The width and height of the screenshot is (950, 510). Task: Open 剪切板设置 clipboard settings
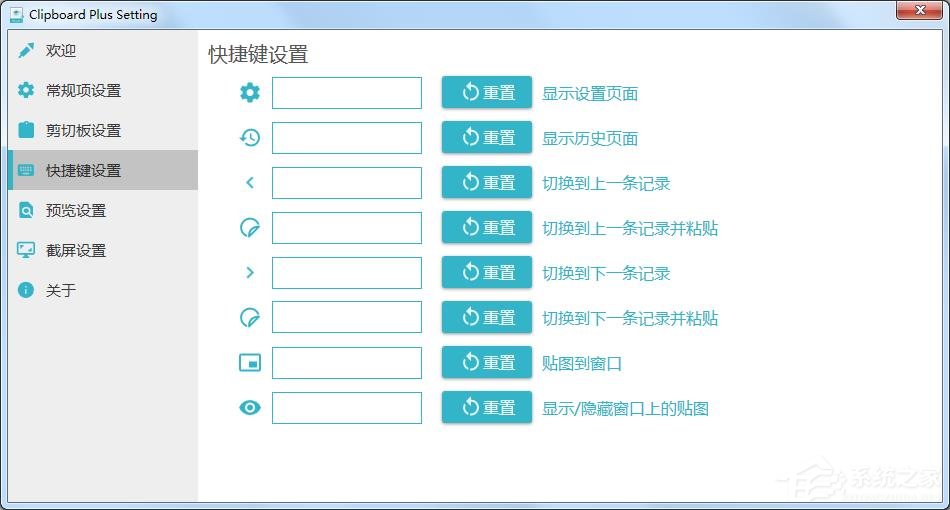103,130
